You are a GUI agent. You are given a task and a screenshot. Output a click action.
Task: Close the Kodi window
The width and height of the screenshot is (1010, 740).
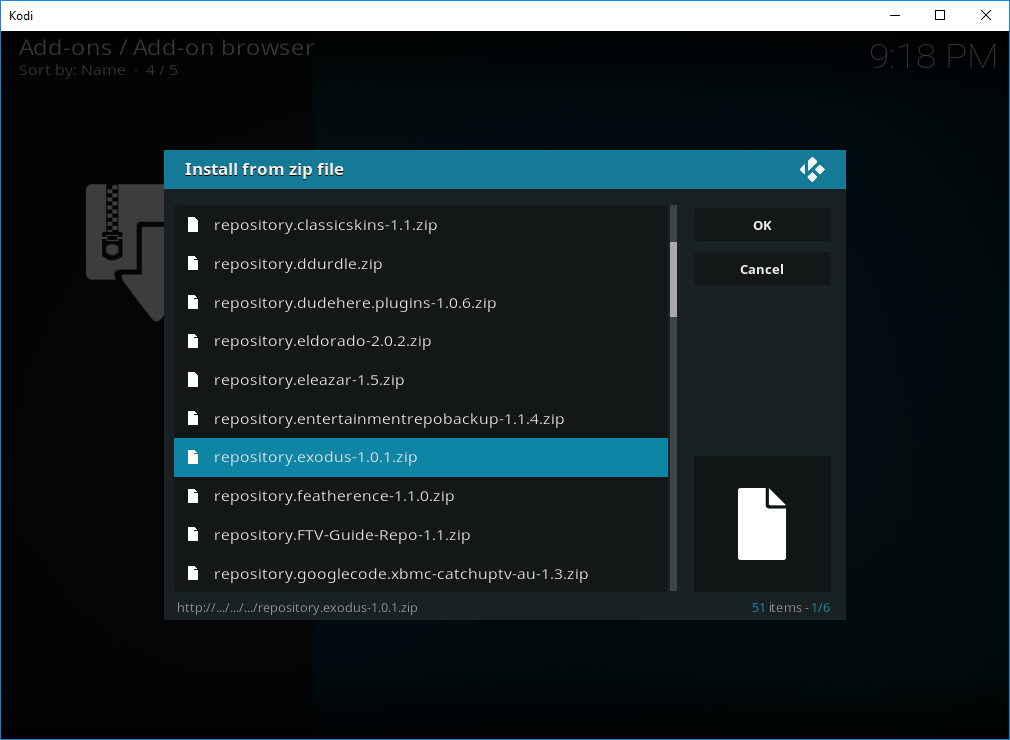pyautogui.click(x=986, y=15)
